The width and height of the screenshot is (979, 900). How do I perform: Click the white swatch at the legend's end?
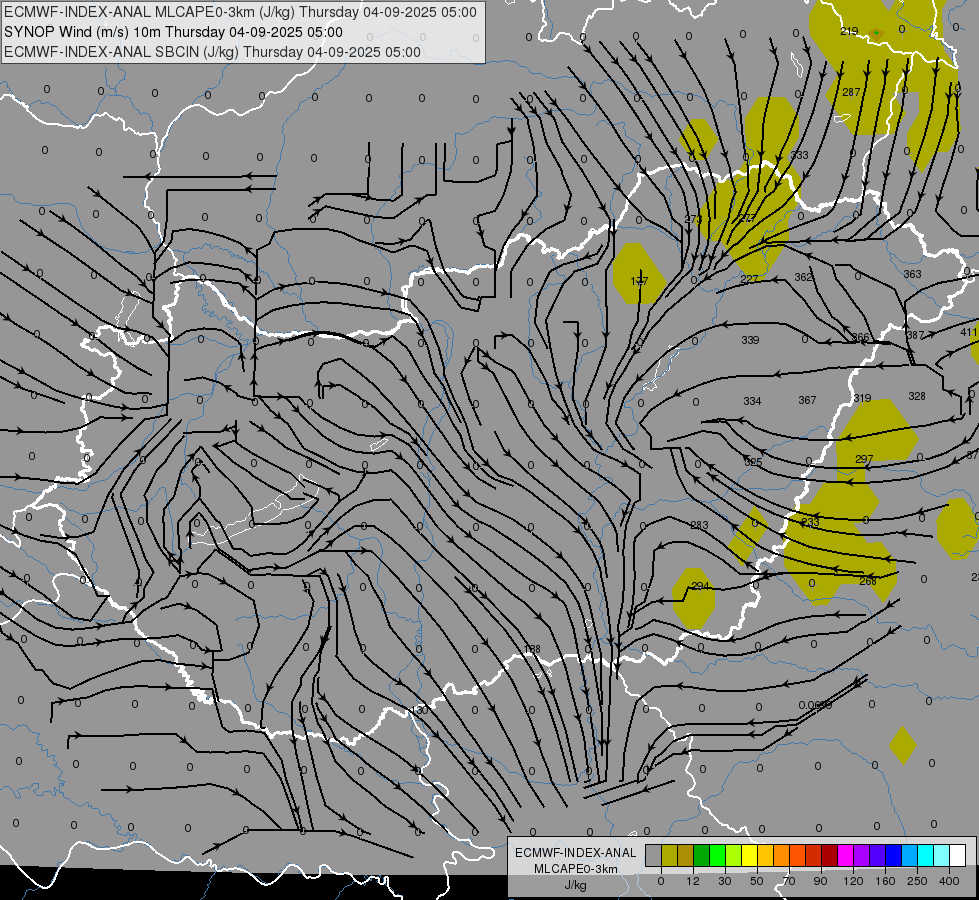coord(958,856)
